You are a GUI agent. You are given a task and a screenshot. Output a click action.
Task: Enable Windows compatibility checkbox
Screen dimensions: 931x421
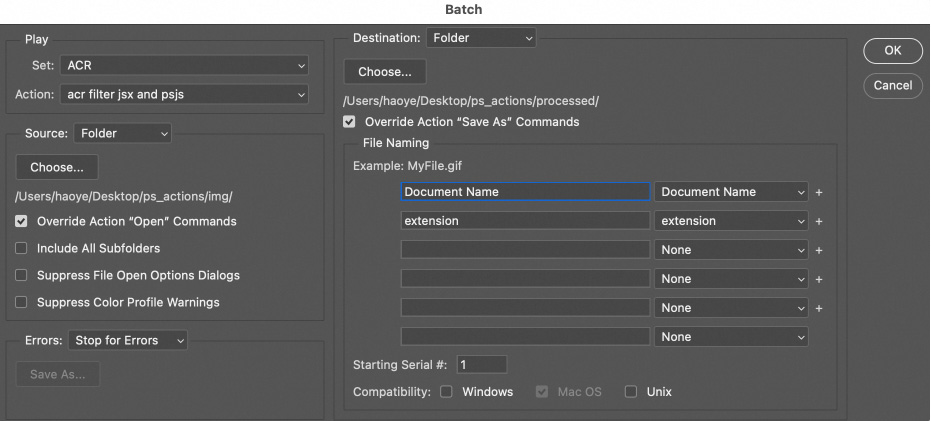(446, 392)
